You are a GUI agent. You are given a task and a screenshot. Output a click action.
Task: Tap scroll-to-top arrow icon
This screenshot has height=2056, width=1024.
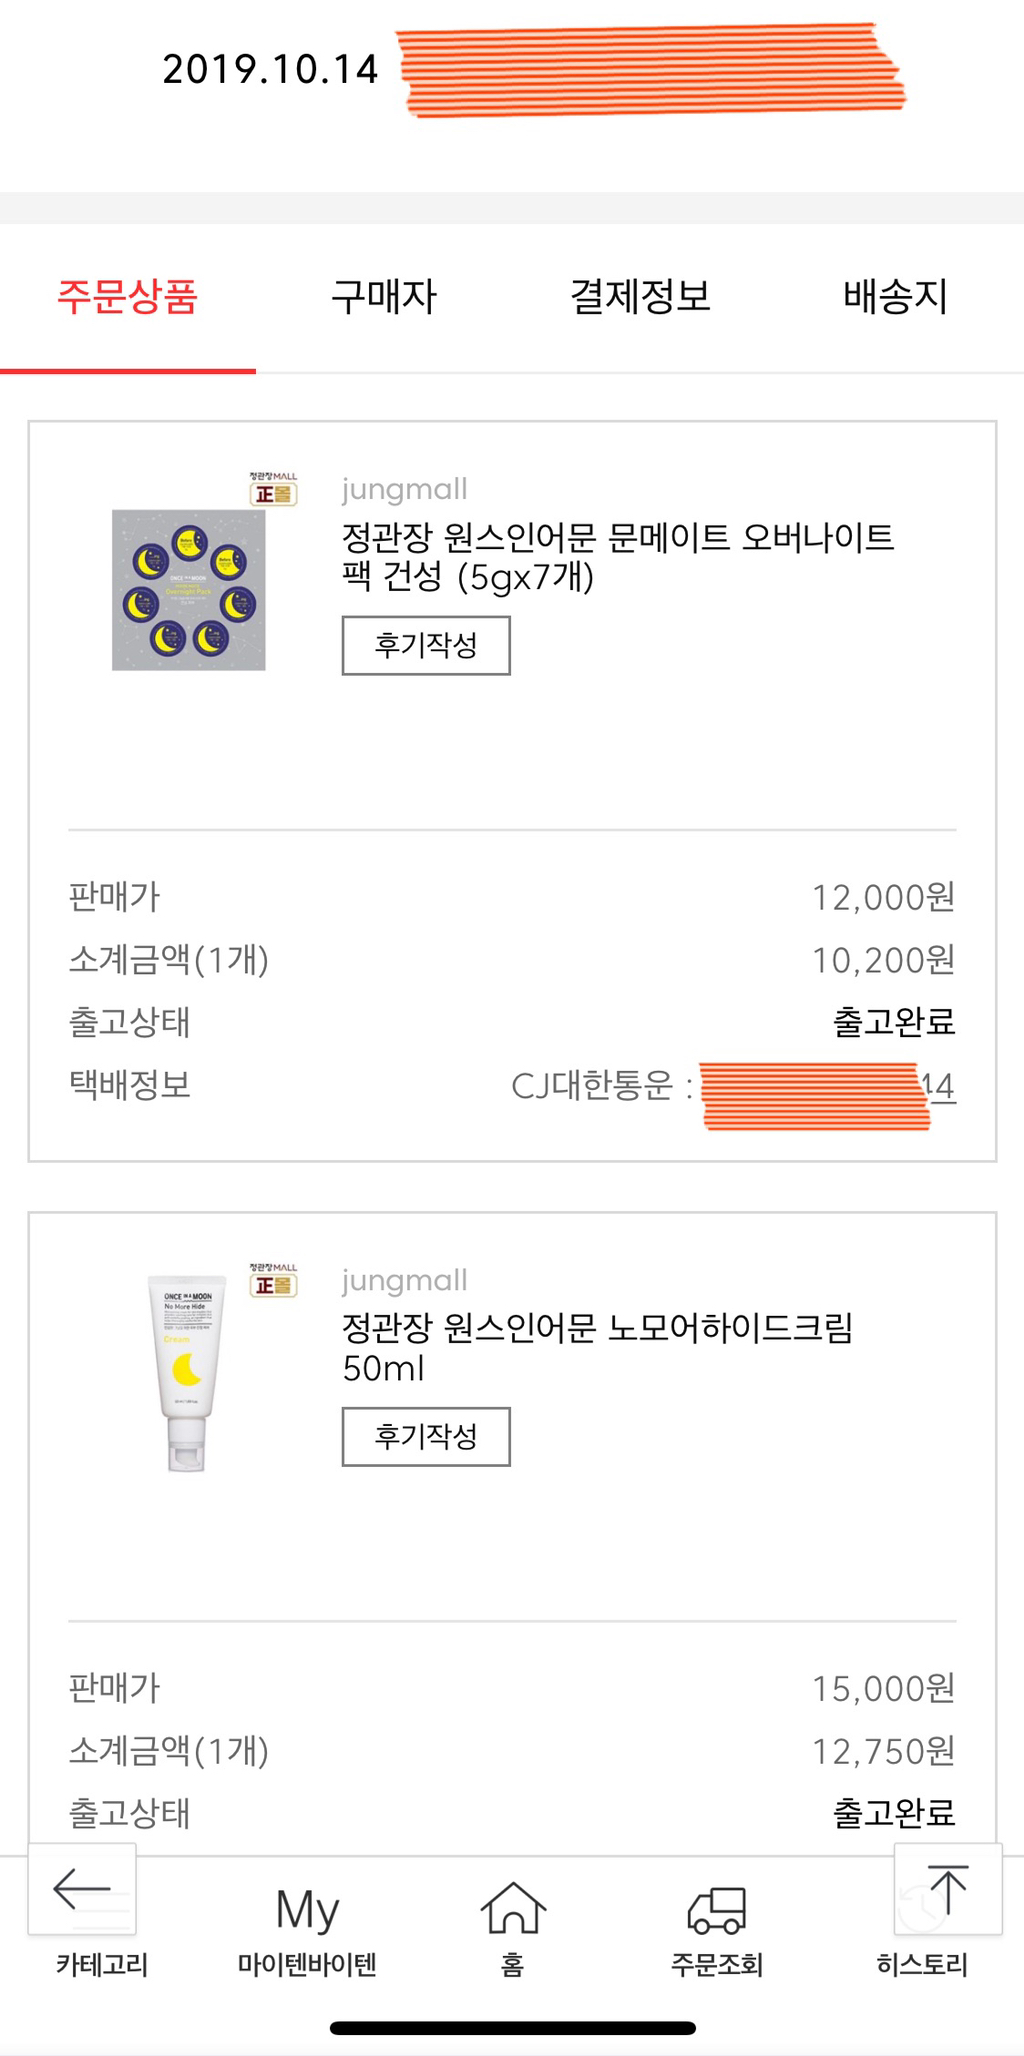[947, 1888]
